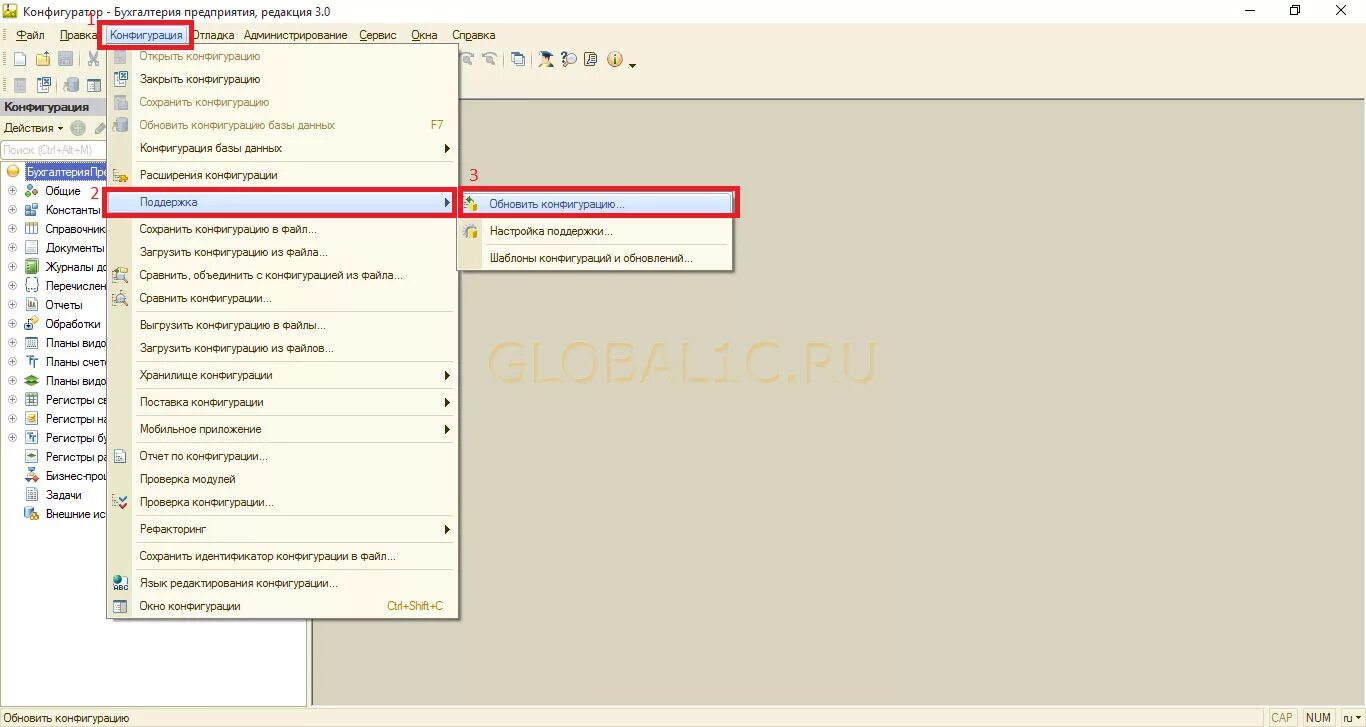
Task: Expand the Общие tree node
Action: click(x=12, y=191)
